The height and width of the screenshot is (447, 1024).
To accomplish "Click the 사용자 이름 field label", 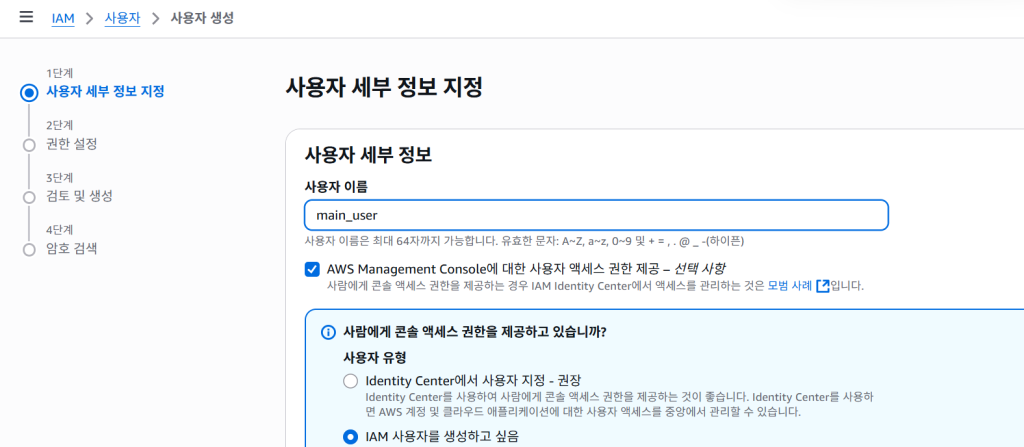I will 336,187.
